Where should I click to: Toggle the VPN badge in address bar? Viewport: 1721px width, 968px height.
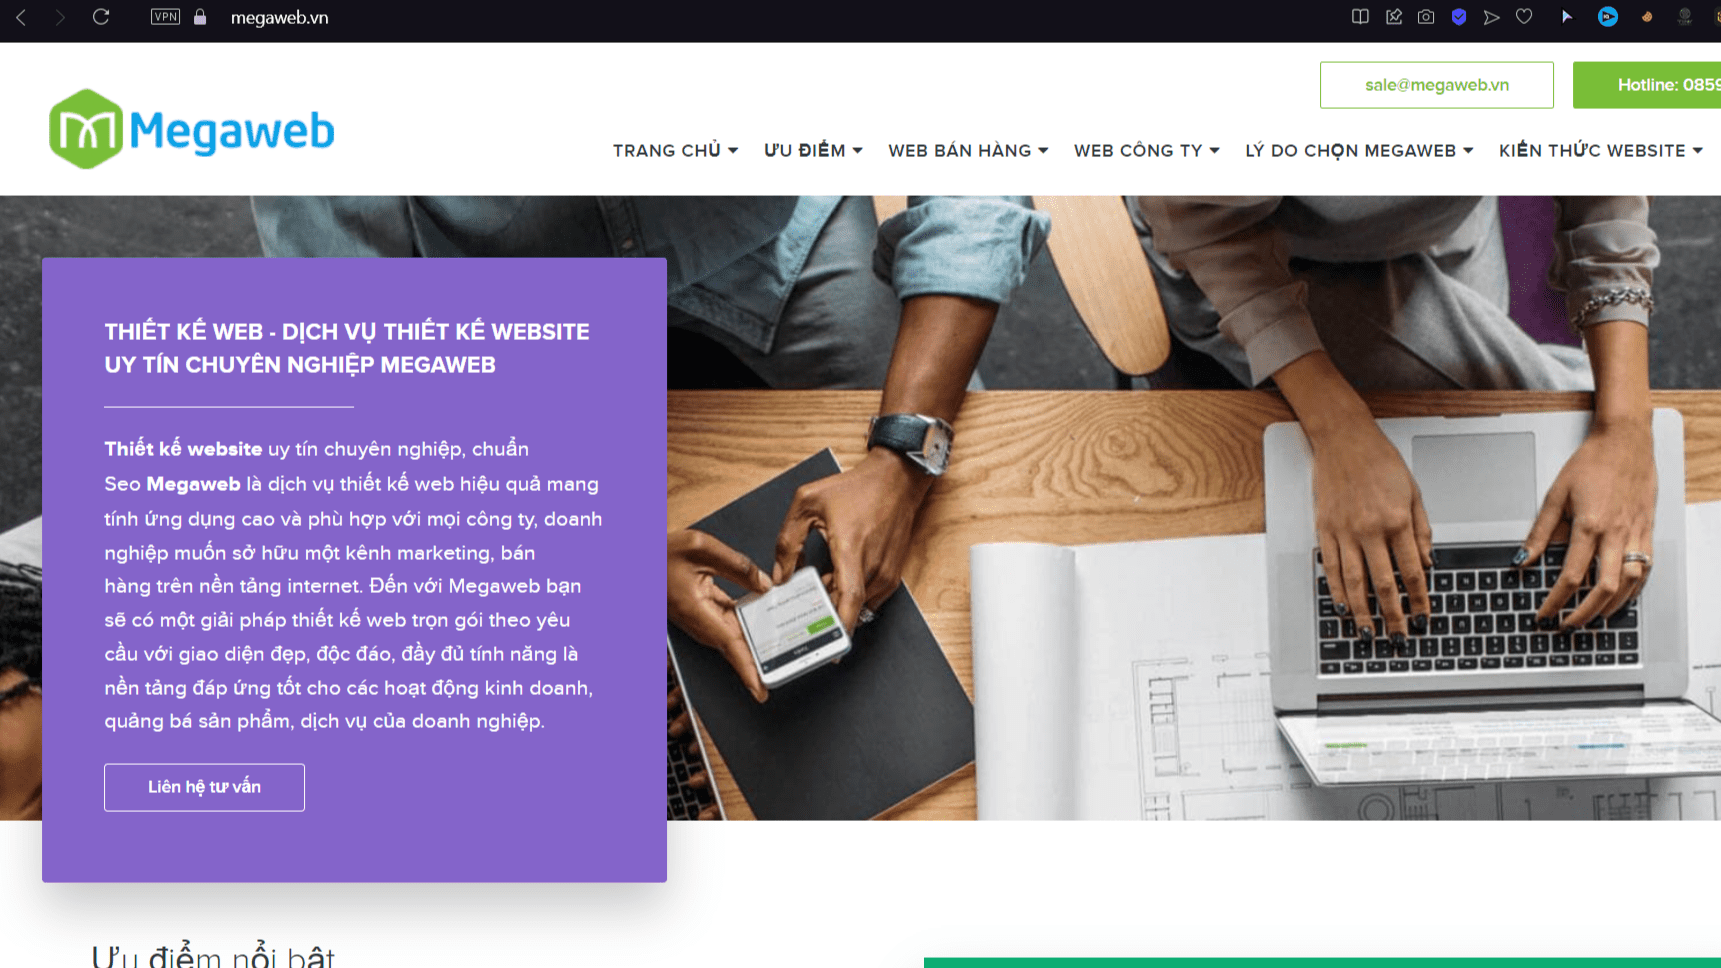pos(165,17)
